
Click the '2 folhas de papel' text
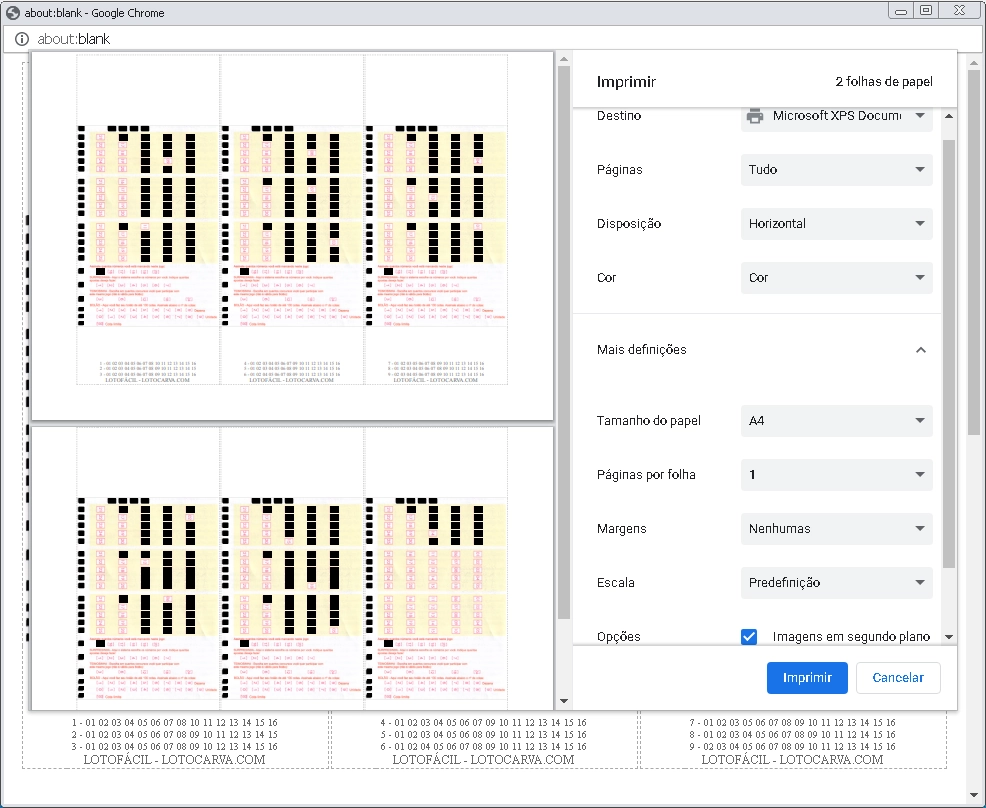click(884, 81)
